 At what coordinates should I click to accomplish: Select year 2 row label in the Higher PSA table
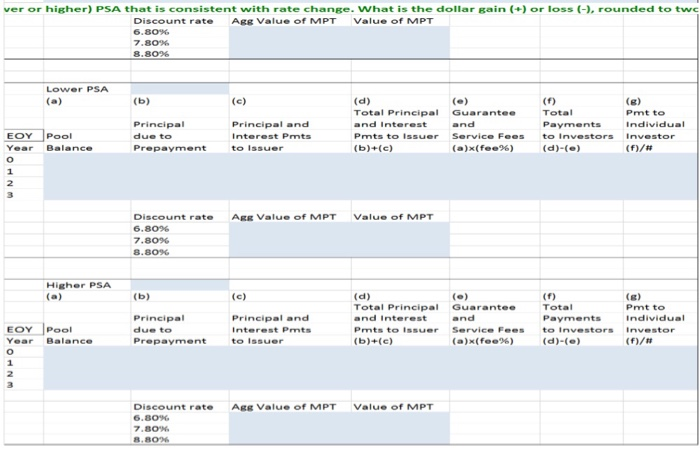point(10,374)
